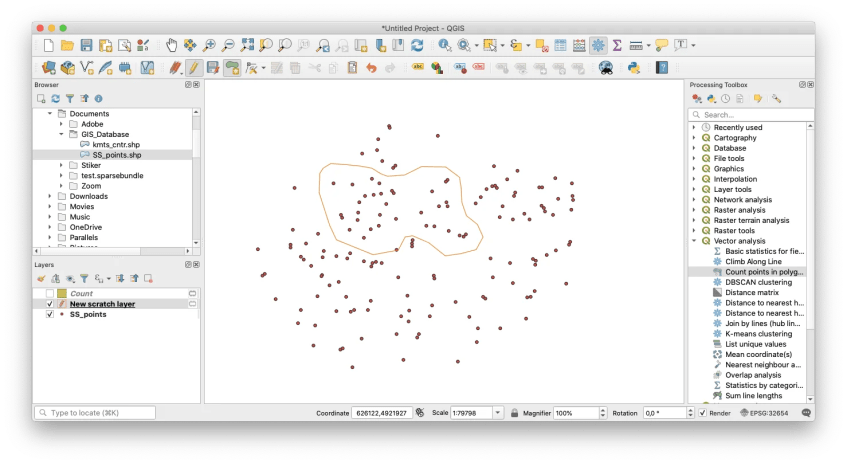This screenshot has width=847, height=463.
Task: Toggle the scale lock icon
Action: click(x=514, y=413)
